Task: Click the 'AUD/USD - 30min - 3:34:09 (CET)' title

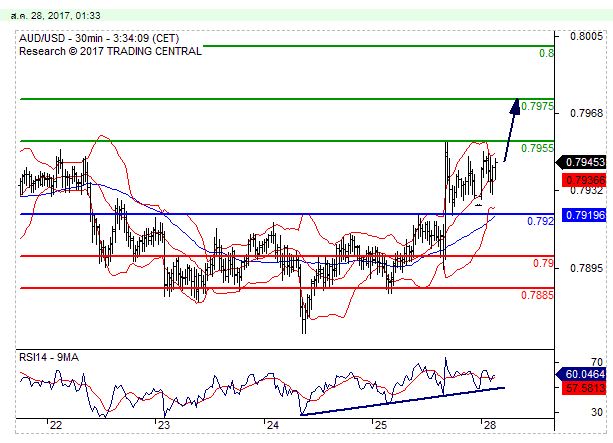Action: point(99,38)
